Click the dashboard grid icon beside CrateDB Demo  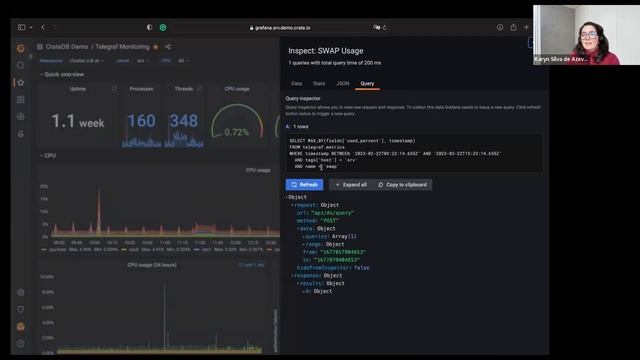pyautogui.click(x=40, y=47)
